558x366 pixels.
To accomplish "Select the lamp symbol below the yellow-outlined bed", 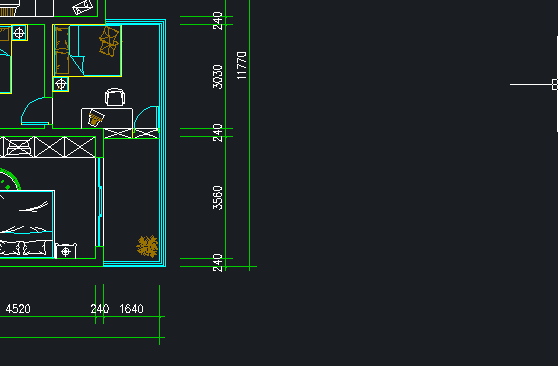I will tap(61, 84).
